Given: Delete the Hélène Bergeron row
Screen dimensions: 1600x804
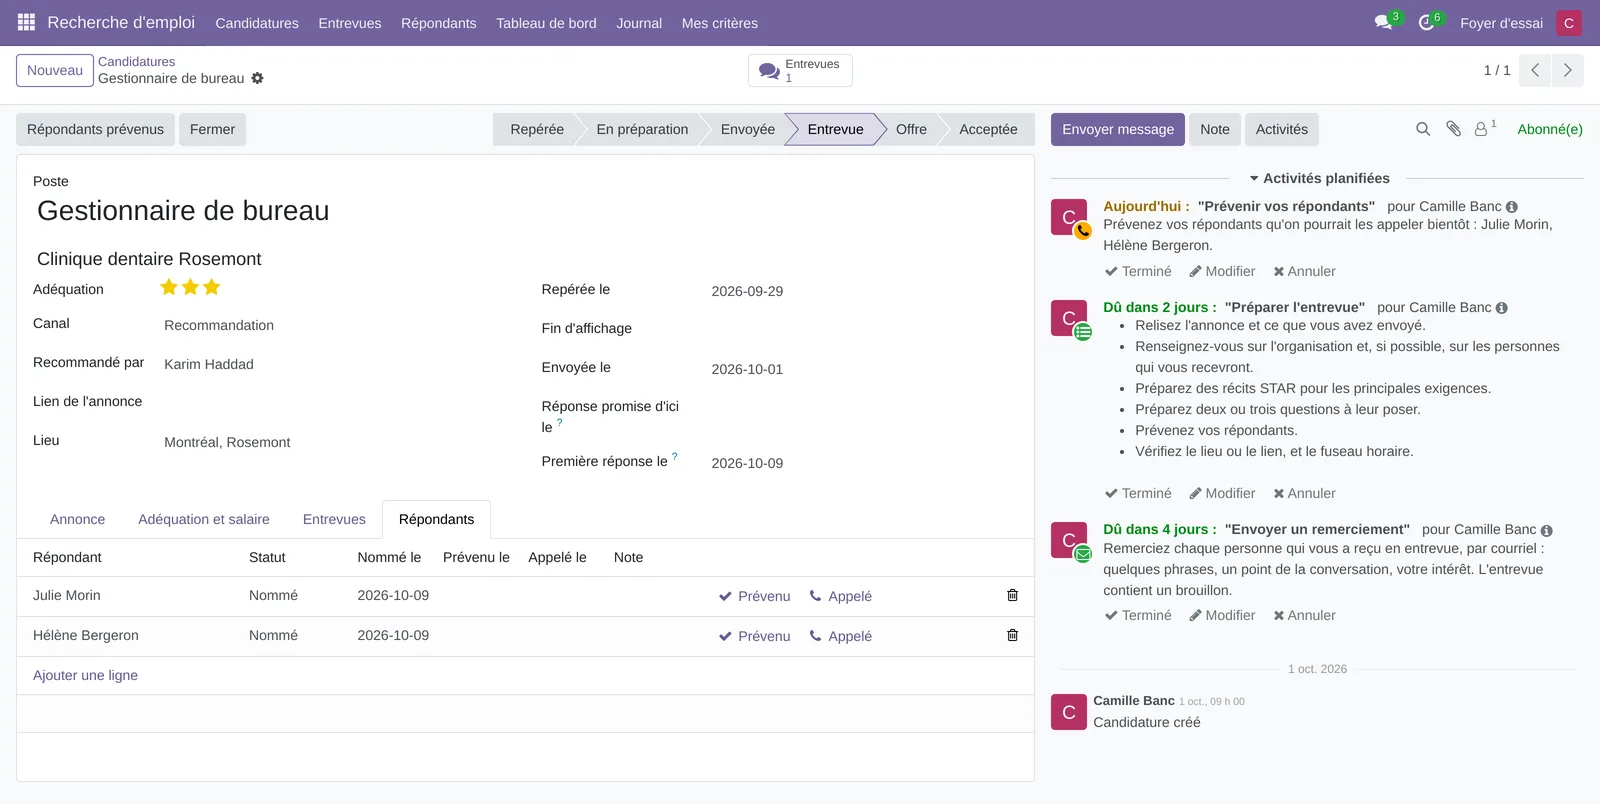Looking at the screenshot, I should click(x=1012, y=635).
